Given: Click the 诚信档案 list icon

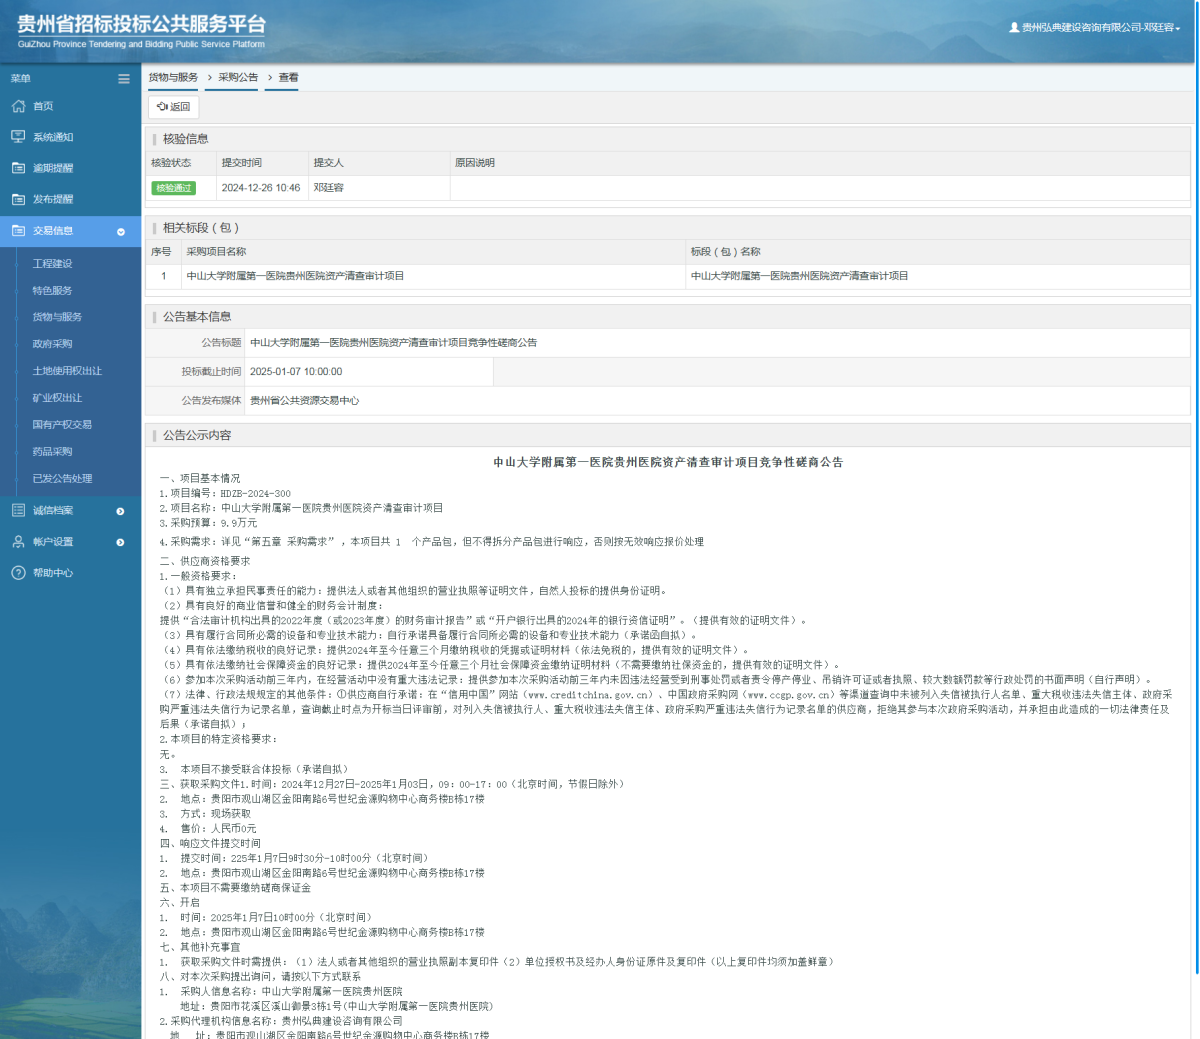Looking at the screenshot, I should 18,510.
